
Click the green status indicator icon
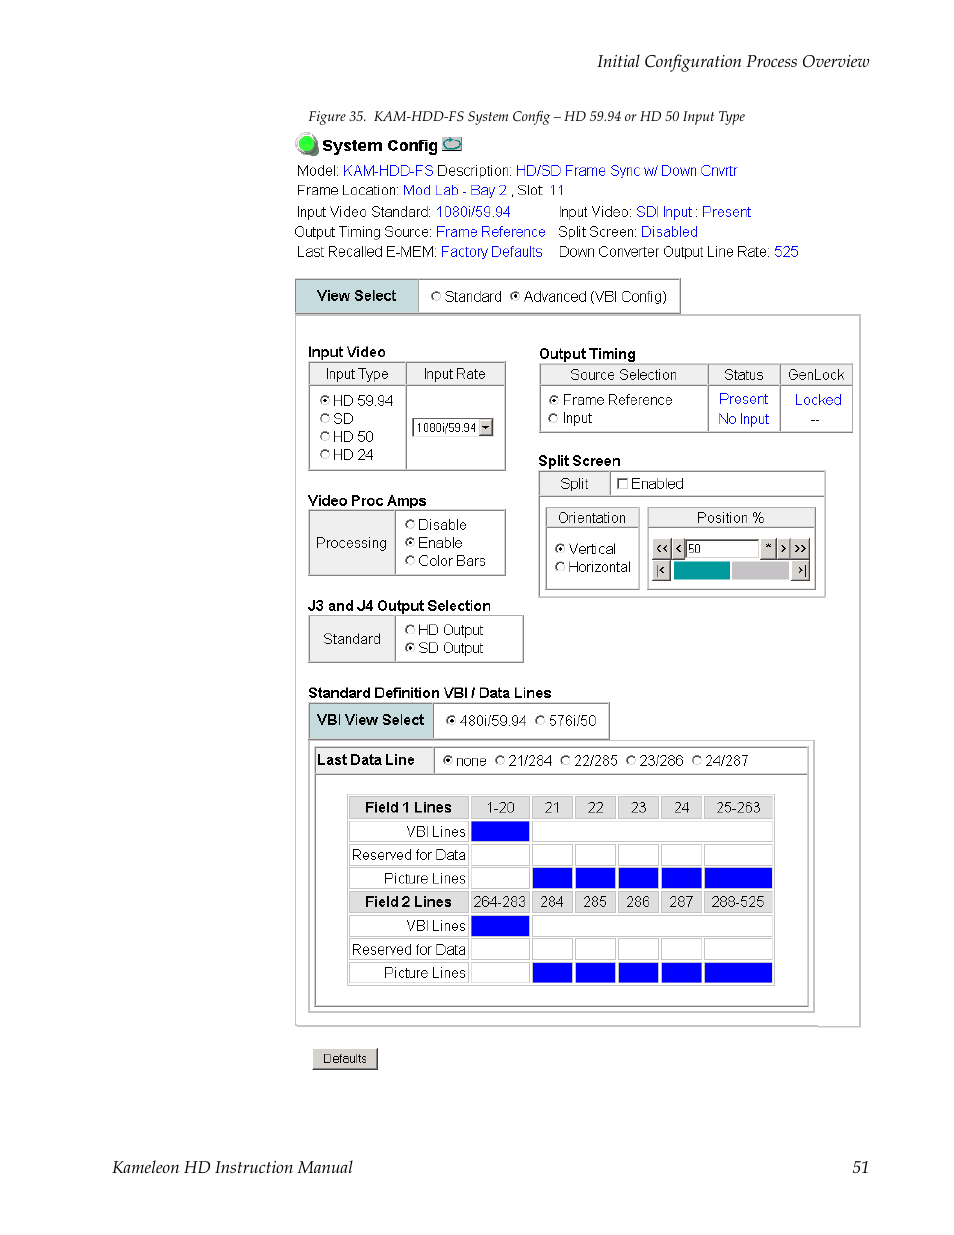(x=307, y=144)
